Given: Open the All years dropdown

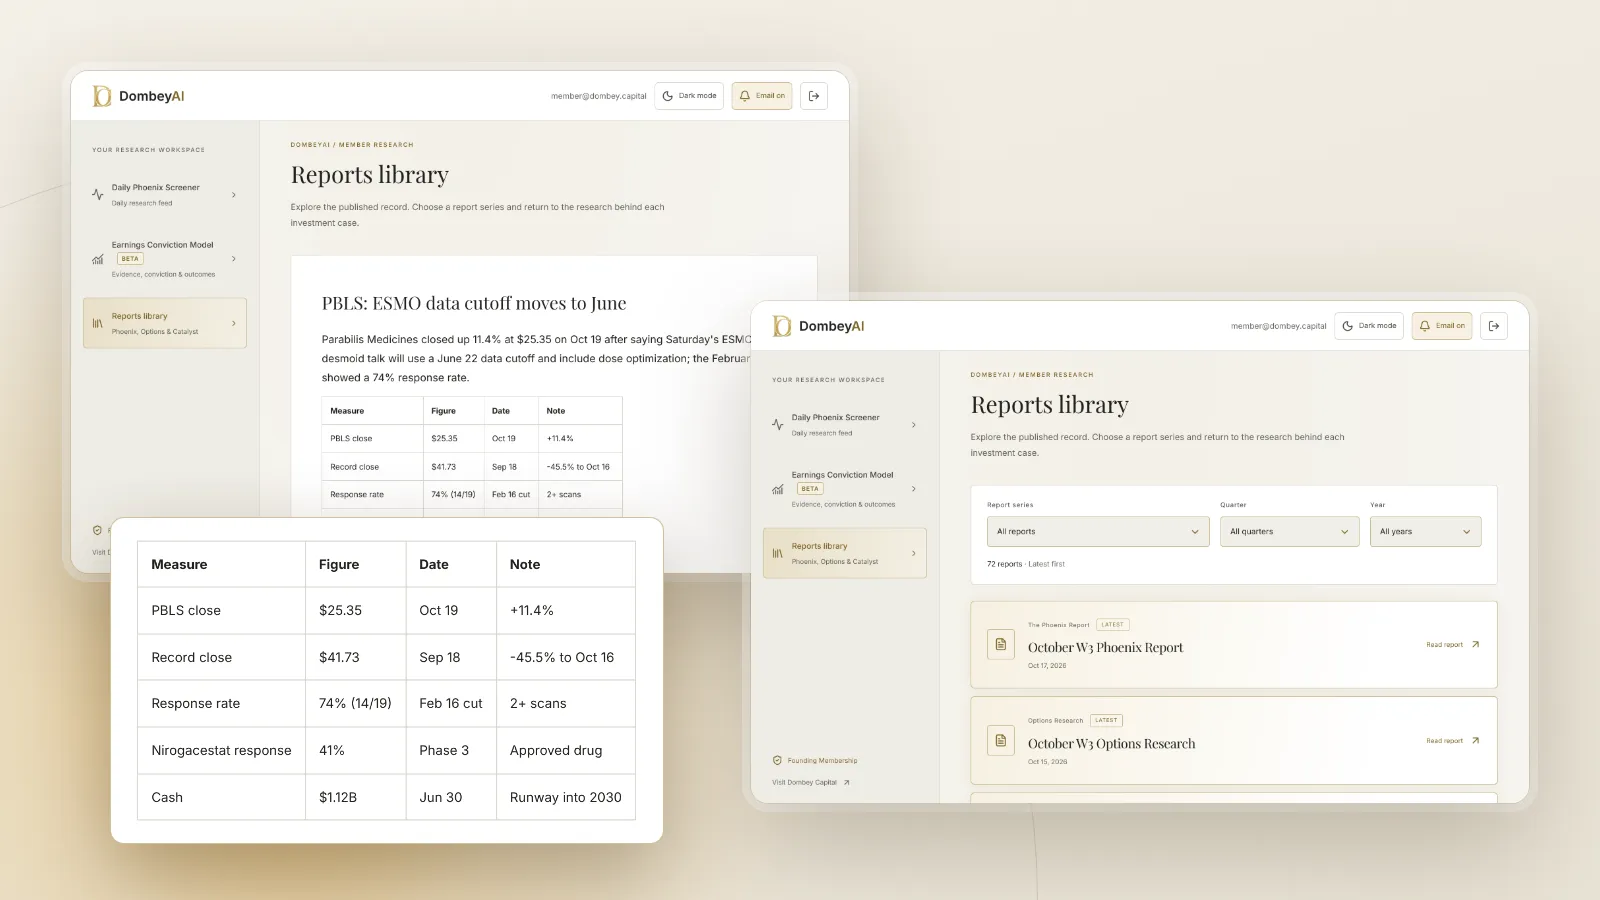Looking at the screenshot, I should pos(1425,532).
